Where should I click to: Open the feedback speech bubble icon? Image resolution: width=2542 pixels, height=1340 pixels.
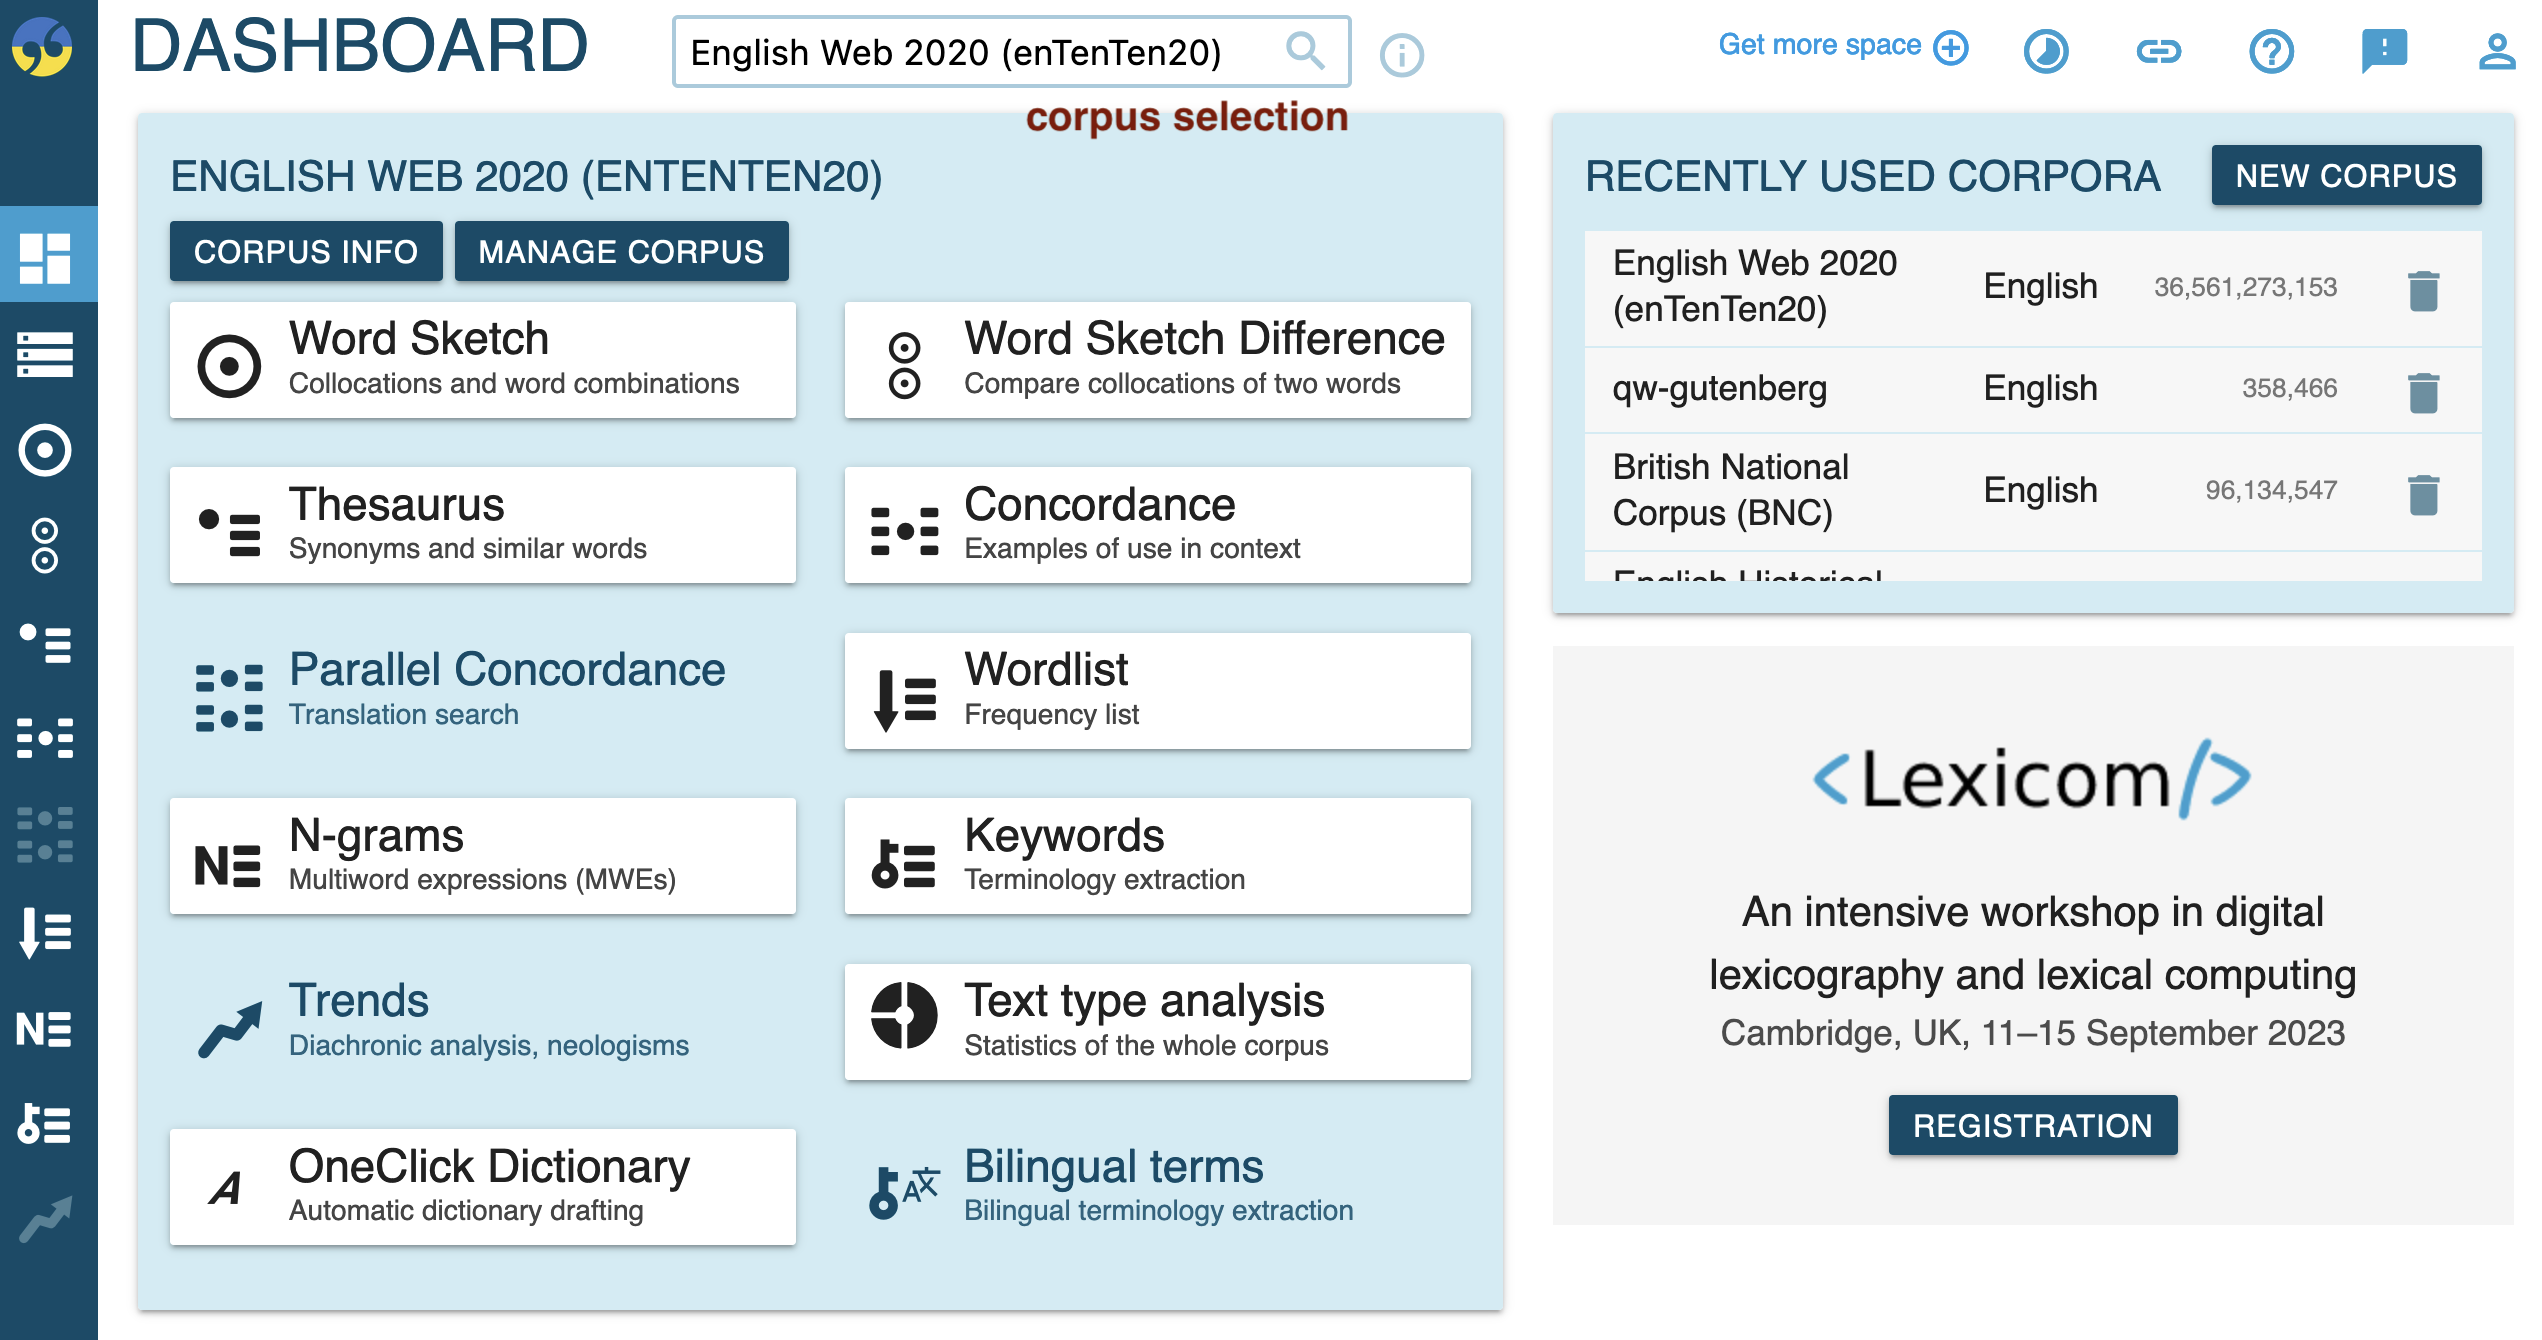tap(2385, 51)
